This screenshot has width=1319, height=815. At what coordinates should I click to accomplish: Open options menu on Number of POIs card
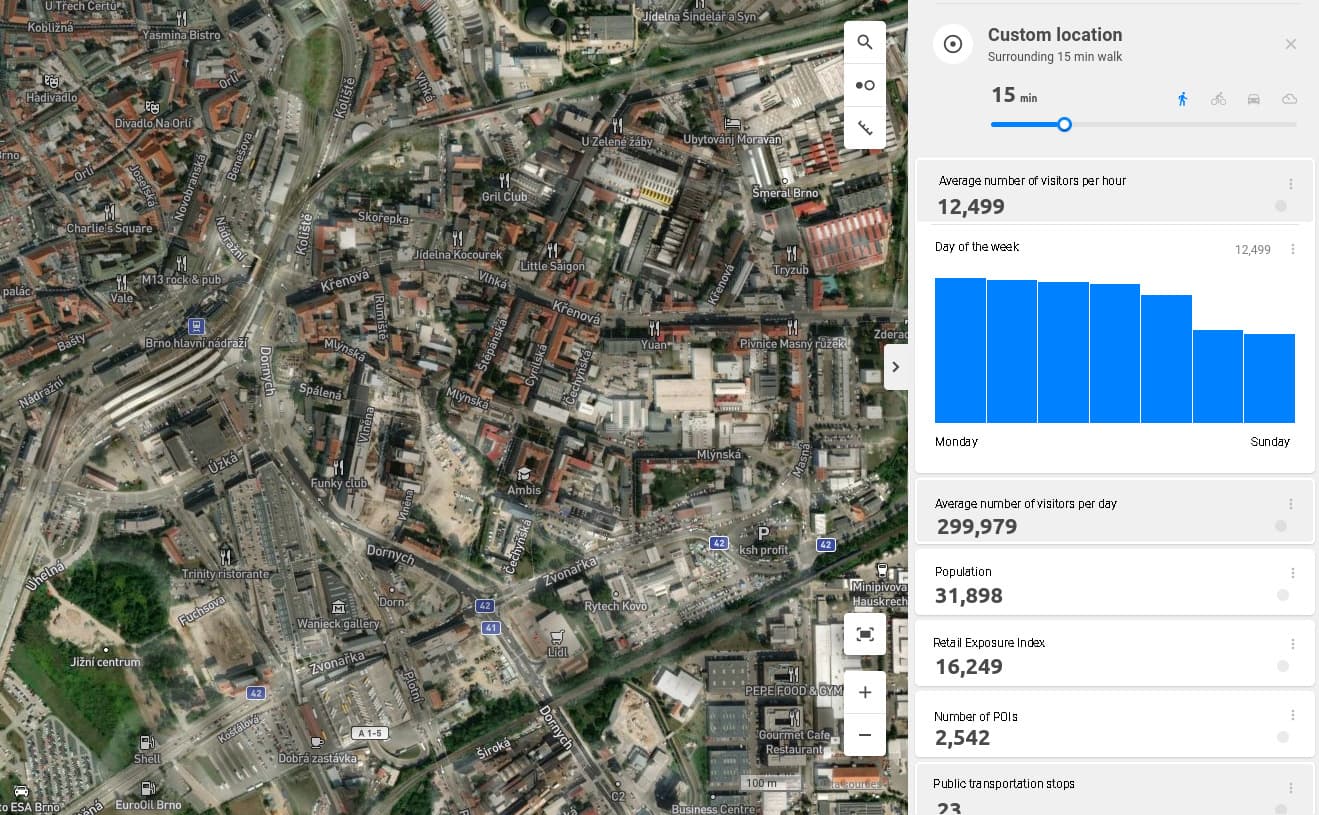click(x=1291, y=716)
